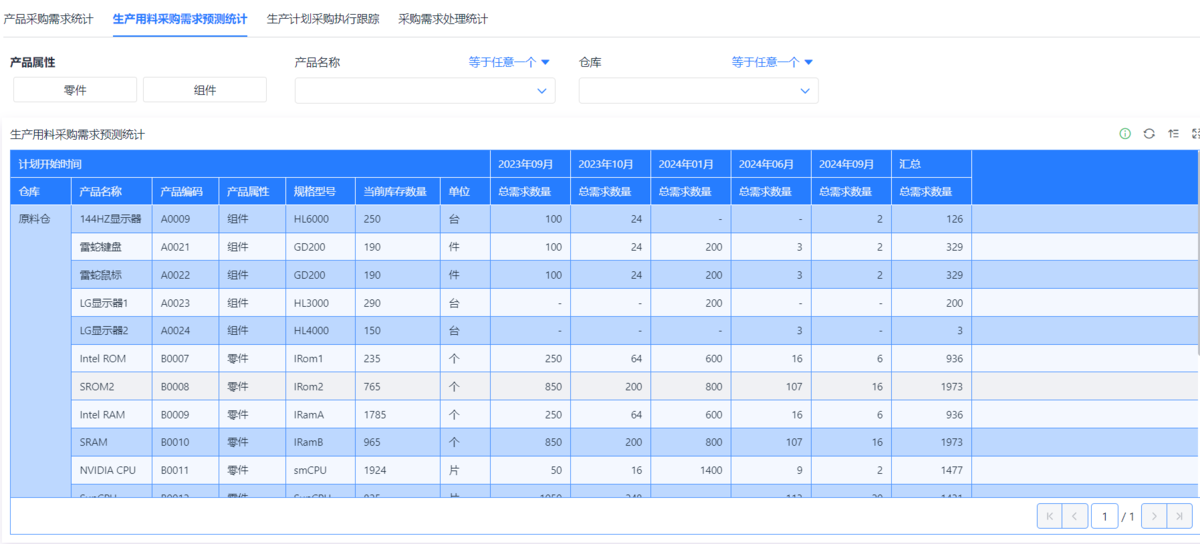Open the 生产计划采购执行跟踪 tab
The image size is (1200, 544).
323,19
